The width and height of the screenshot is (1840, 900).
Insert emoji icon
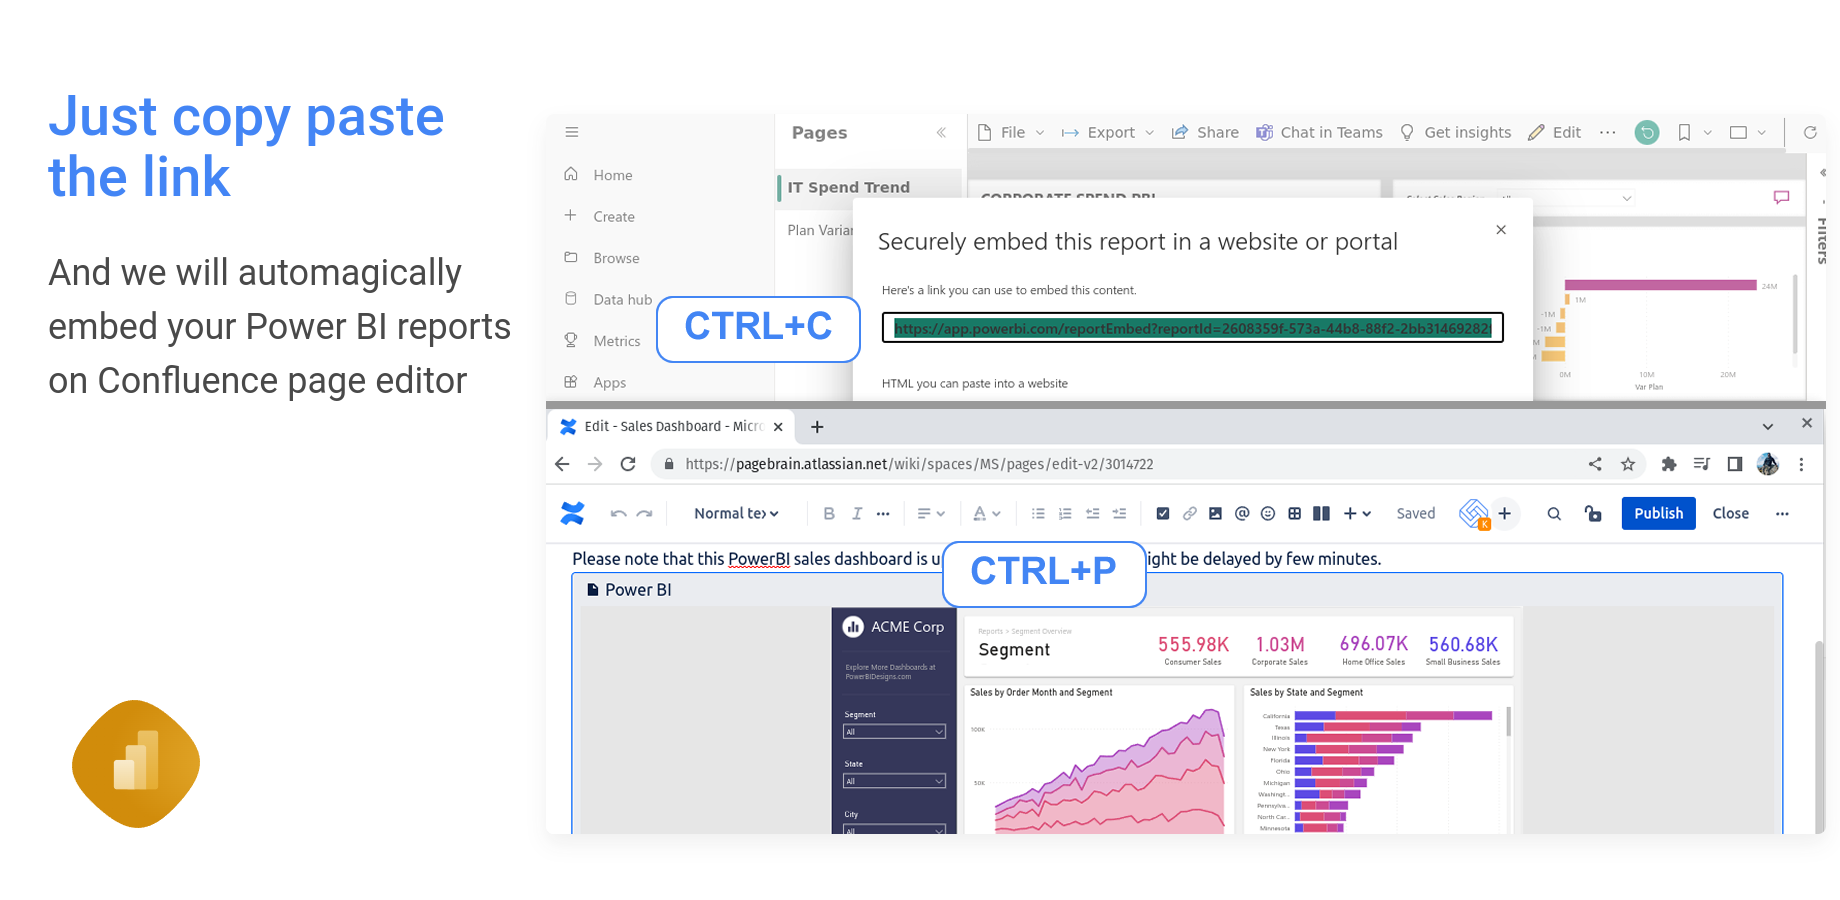1268,513
